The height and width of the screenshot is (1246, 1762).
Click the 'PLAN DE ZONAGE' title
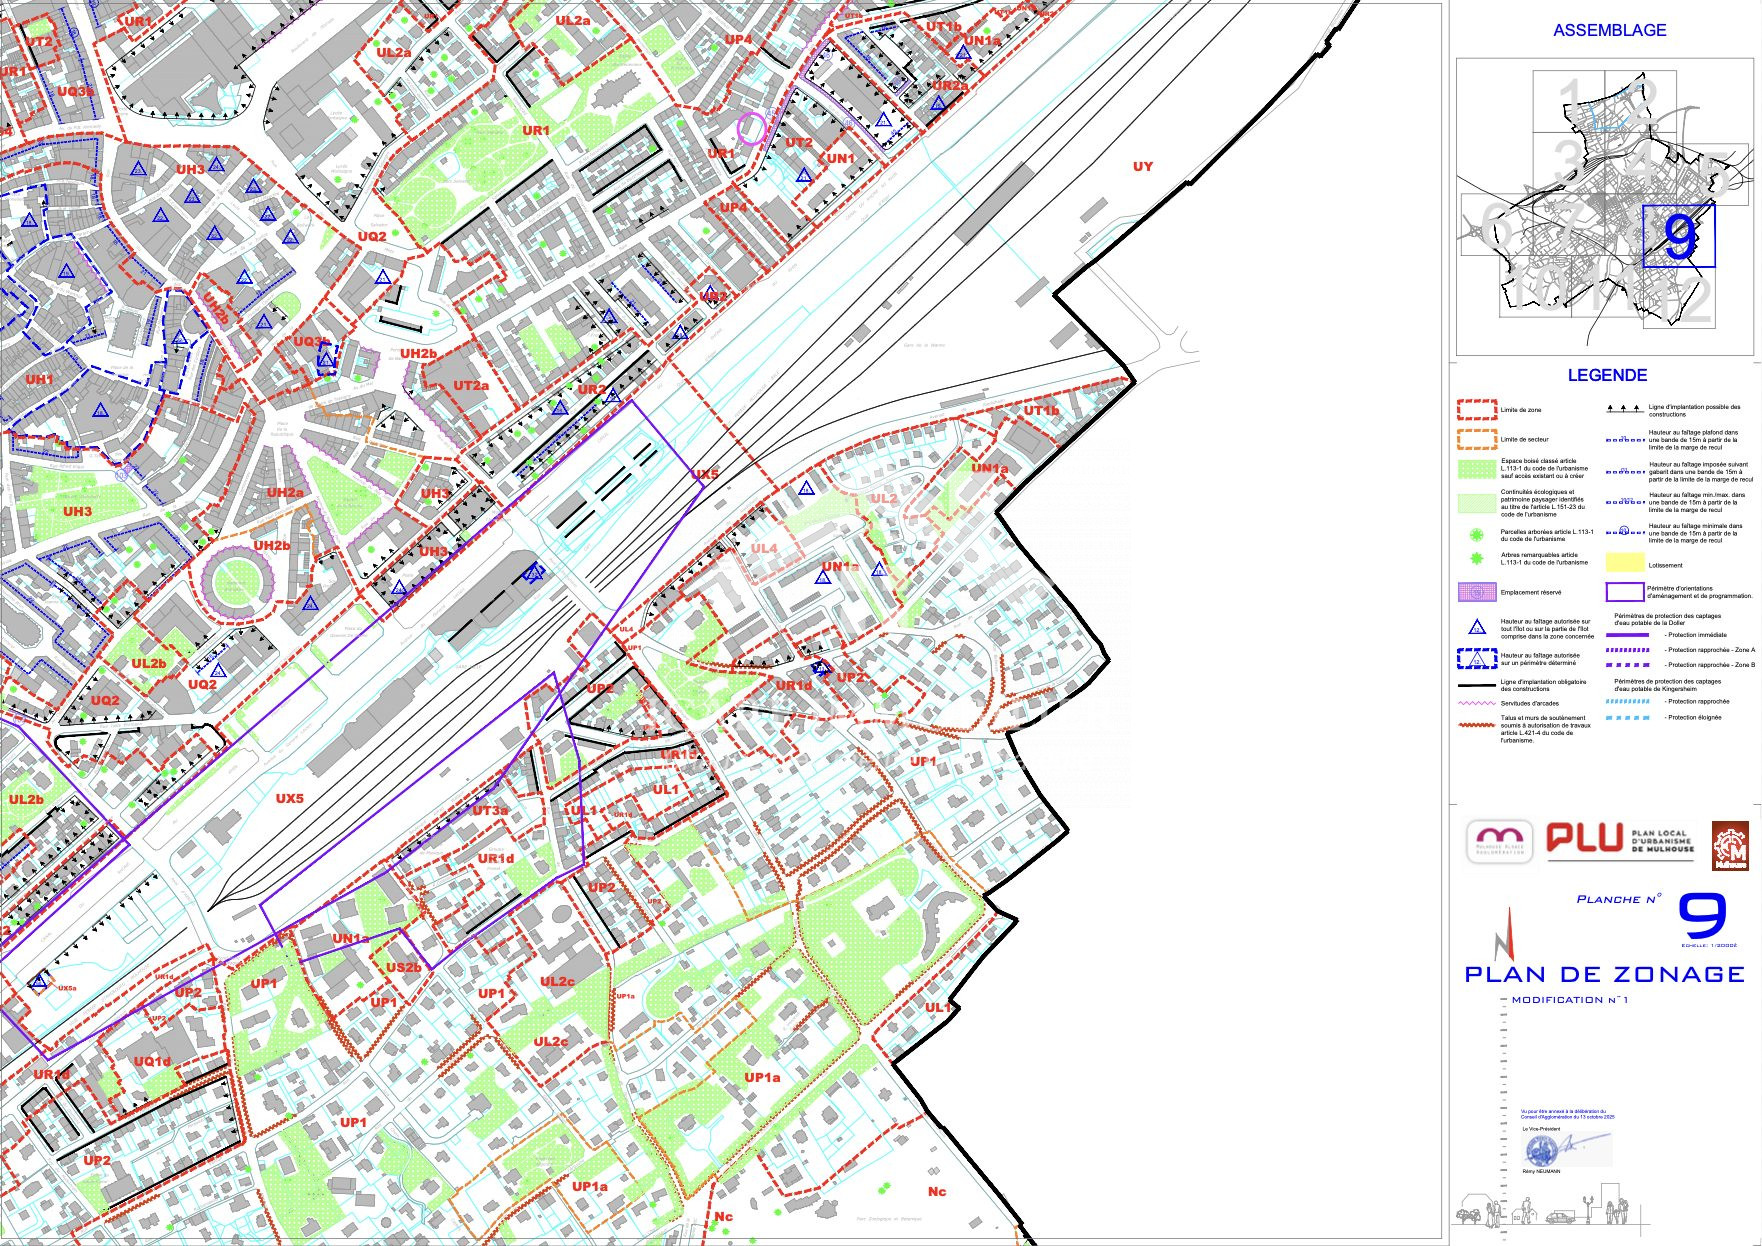(1604, 974)
